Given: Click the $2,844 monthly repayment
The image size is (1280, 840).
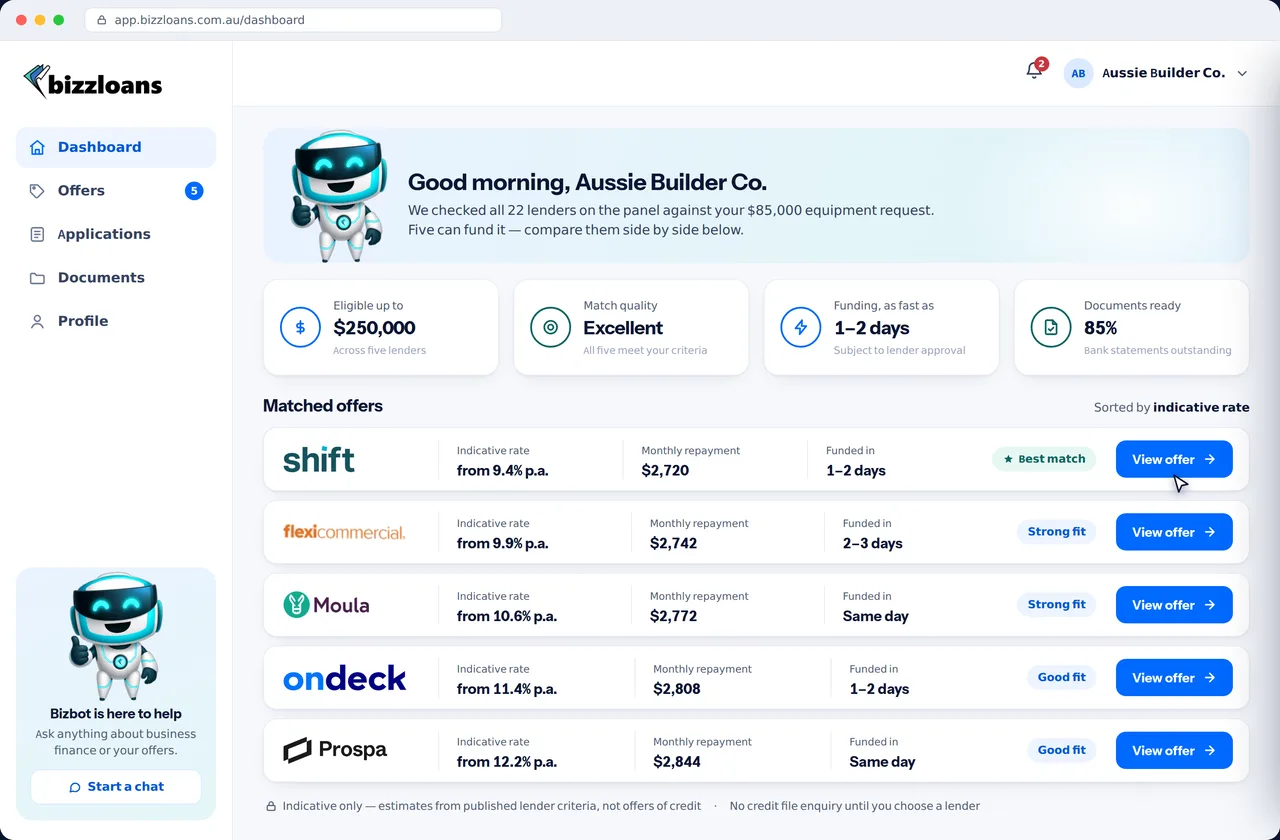Looking at the screenshot, I should coord(677,762).
